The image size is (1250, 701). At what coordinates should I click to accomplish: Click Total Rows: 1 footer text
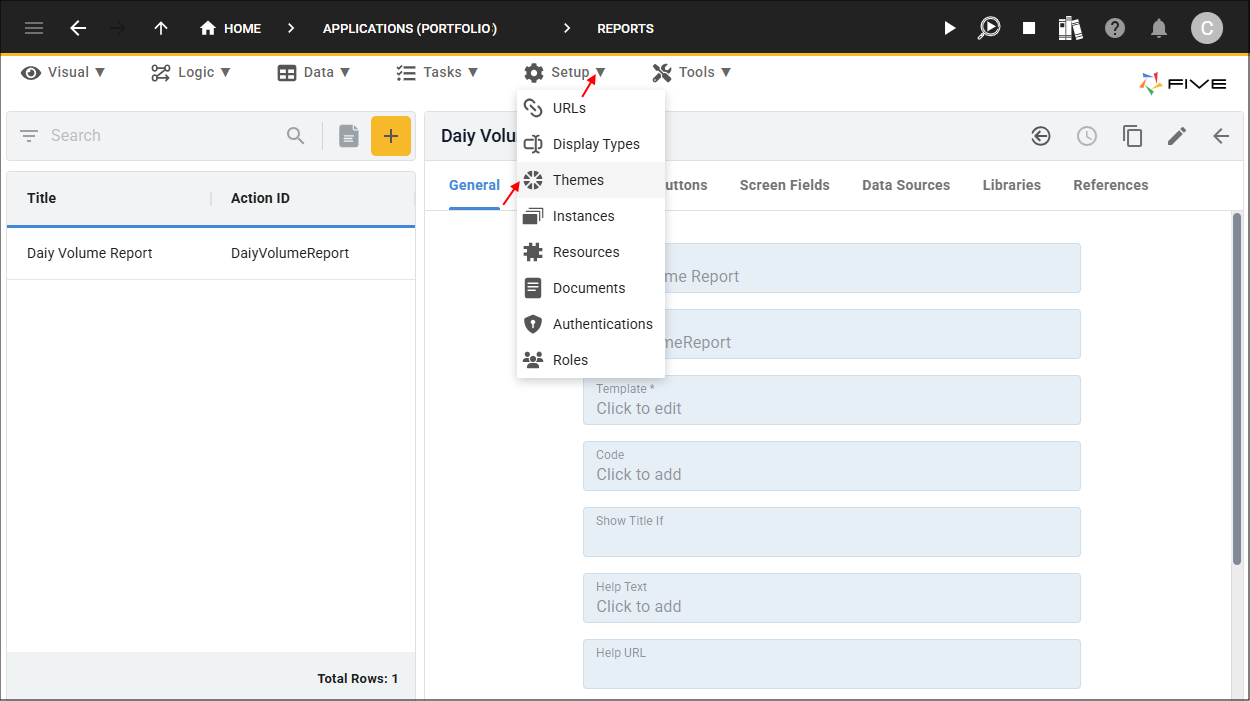[358, 678]
